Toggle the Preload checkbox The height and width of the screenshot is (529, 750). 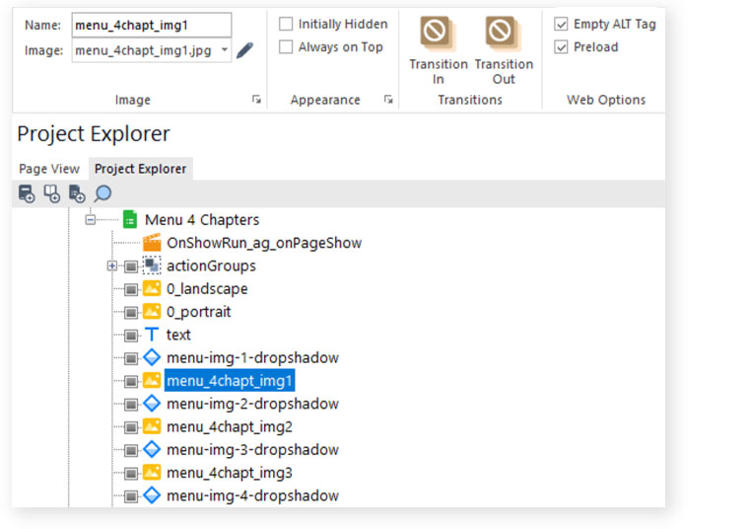(561, 47)
